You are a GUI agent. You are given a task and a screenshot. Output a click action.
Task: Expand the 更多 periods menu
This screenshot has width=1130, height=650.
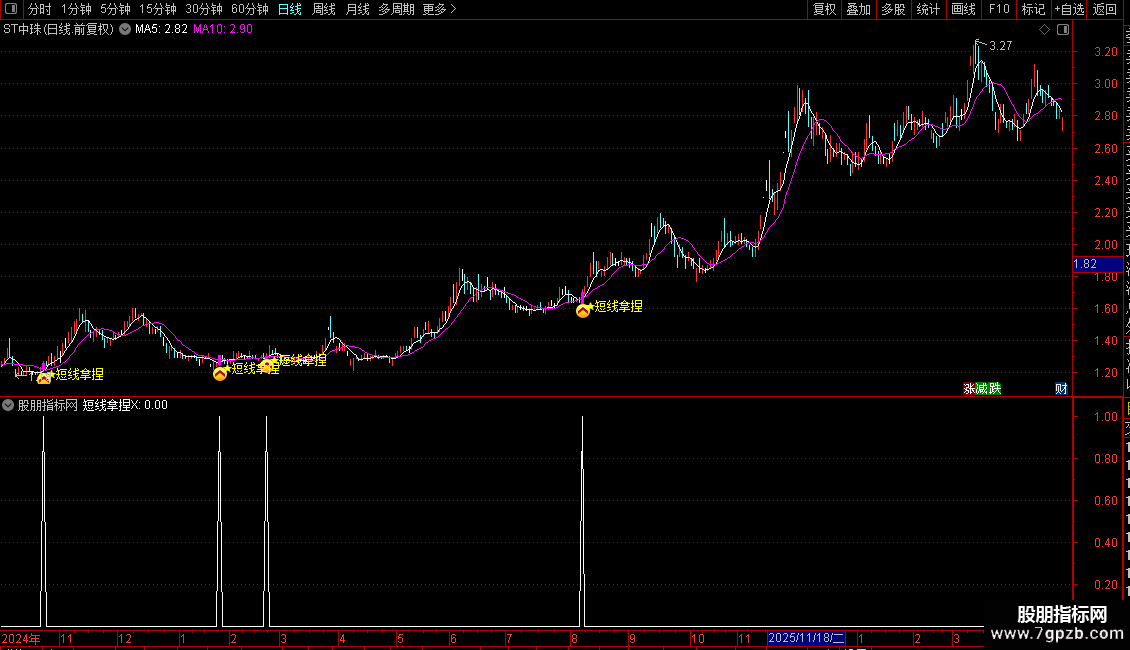[439, 9]
